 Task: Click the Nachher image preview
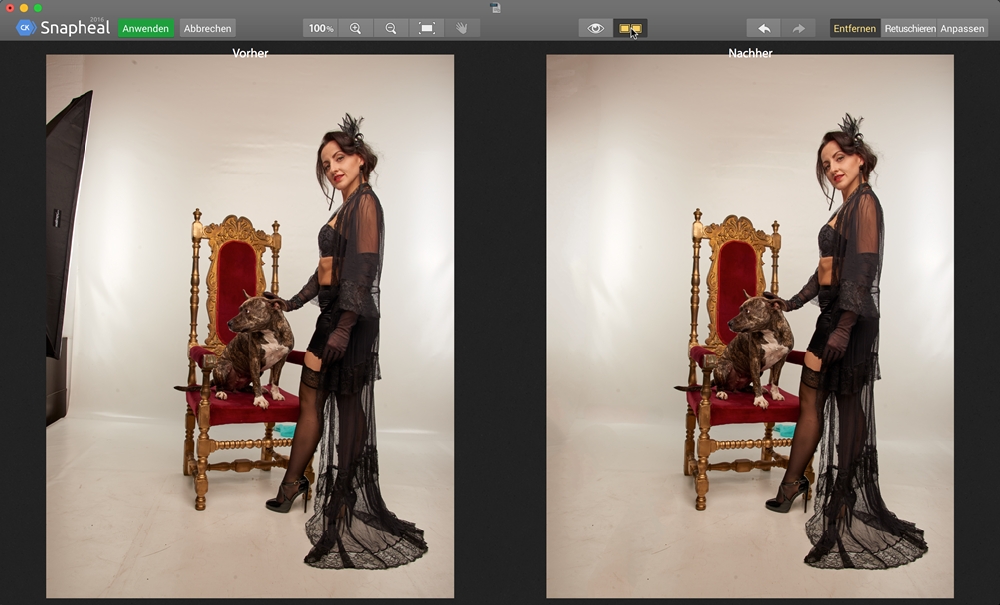click(750, 326)
